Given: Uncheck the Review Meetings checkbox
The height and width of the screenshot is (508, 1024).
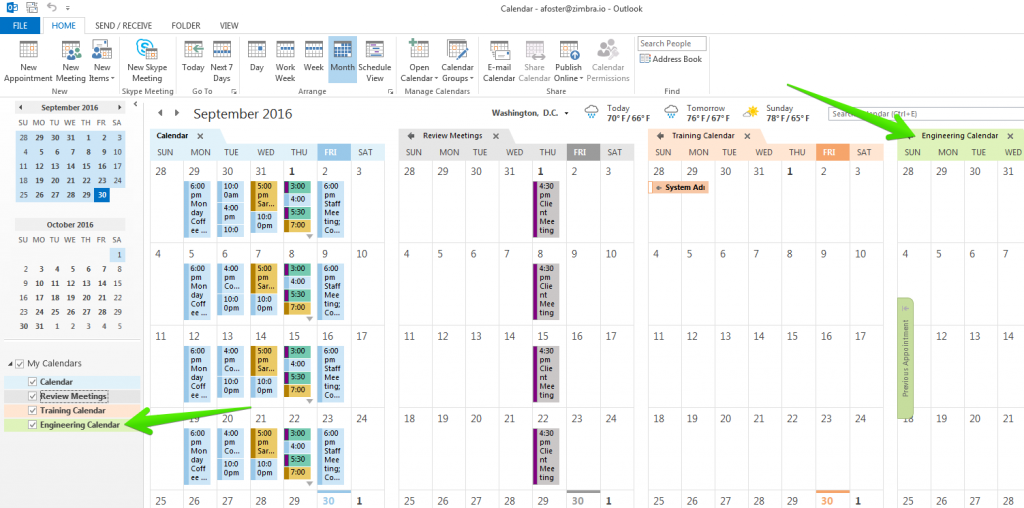Looking at the screenshot, I should pyautogui.click(x=33, y=396).
